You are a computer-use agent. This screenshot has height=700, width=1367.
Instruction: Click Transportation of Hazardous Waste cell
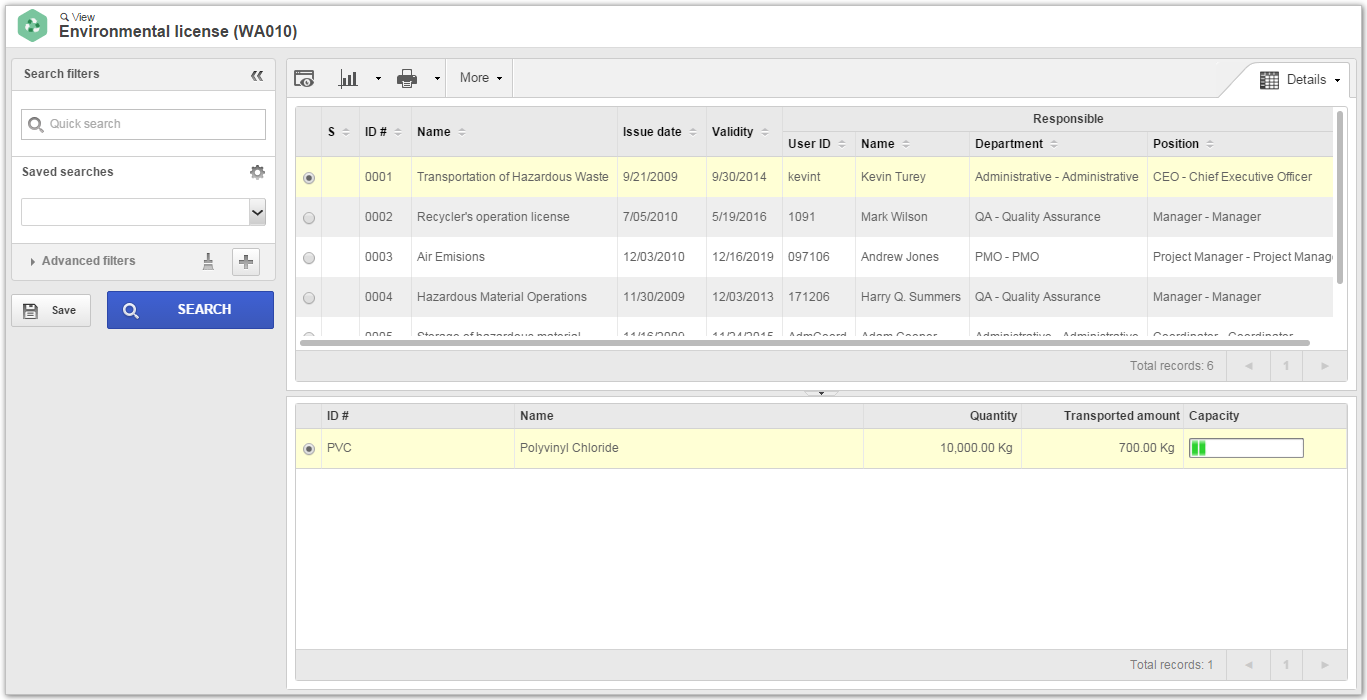coord(514,177)
